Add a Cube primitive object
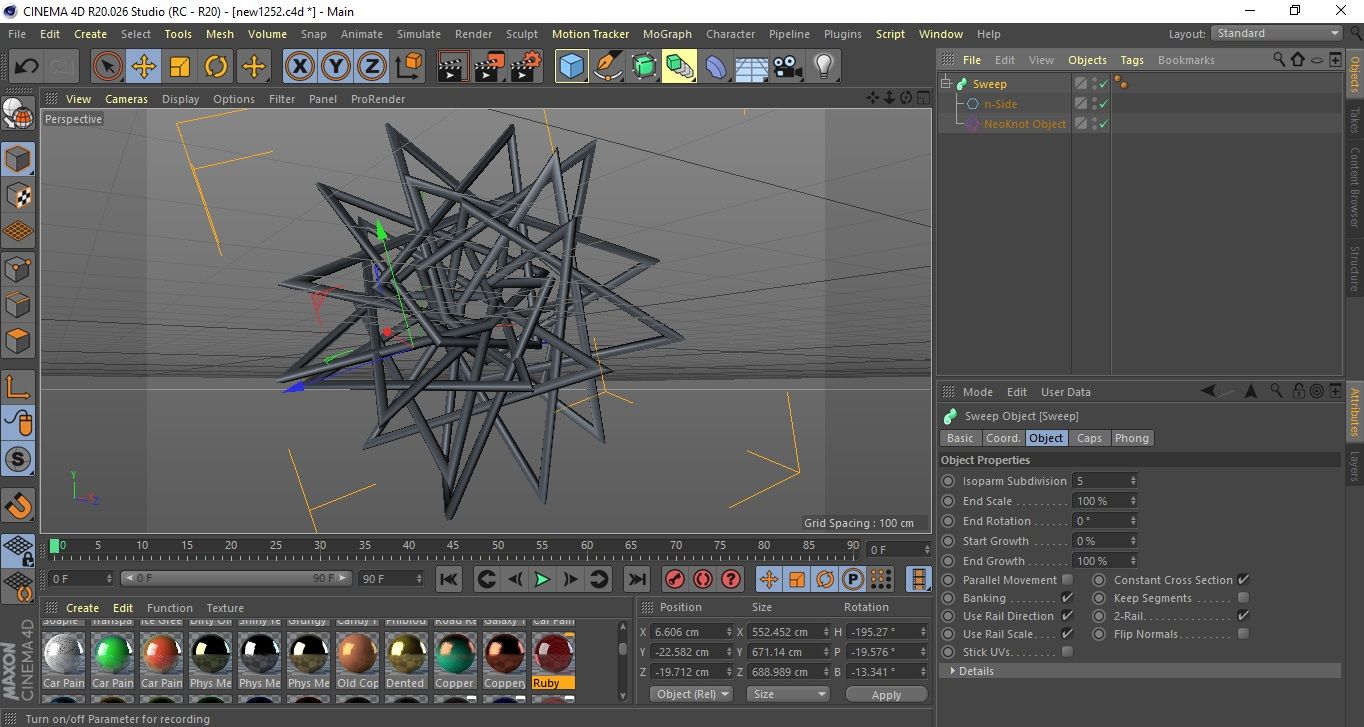This screenshot has width=1364, height=727. [572, 67]
